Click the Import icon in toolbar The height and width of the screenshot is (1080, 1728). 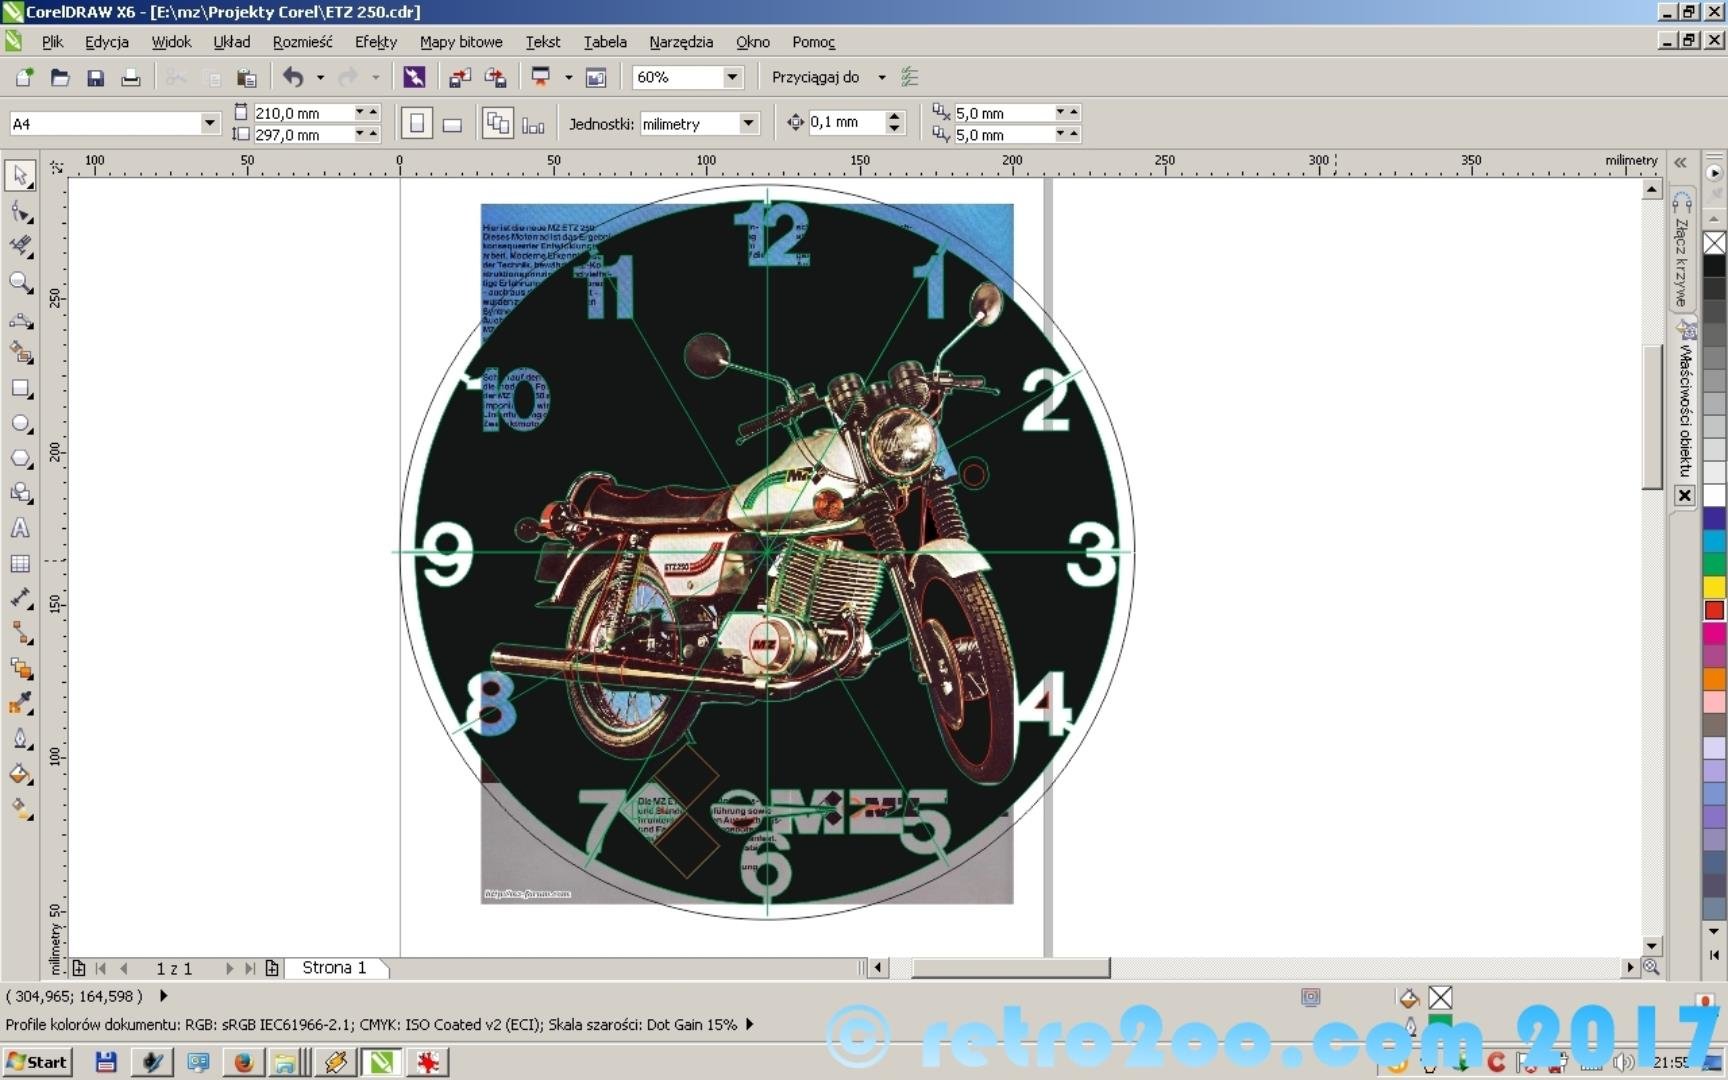coord(460,77)
